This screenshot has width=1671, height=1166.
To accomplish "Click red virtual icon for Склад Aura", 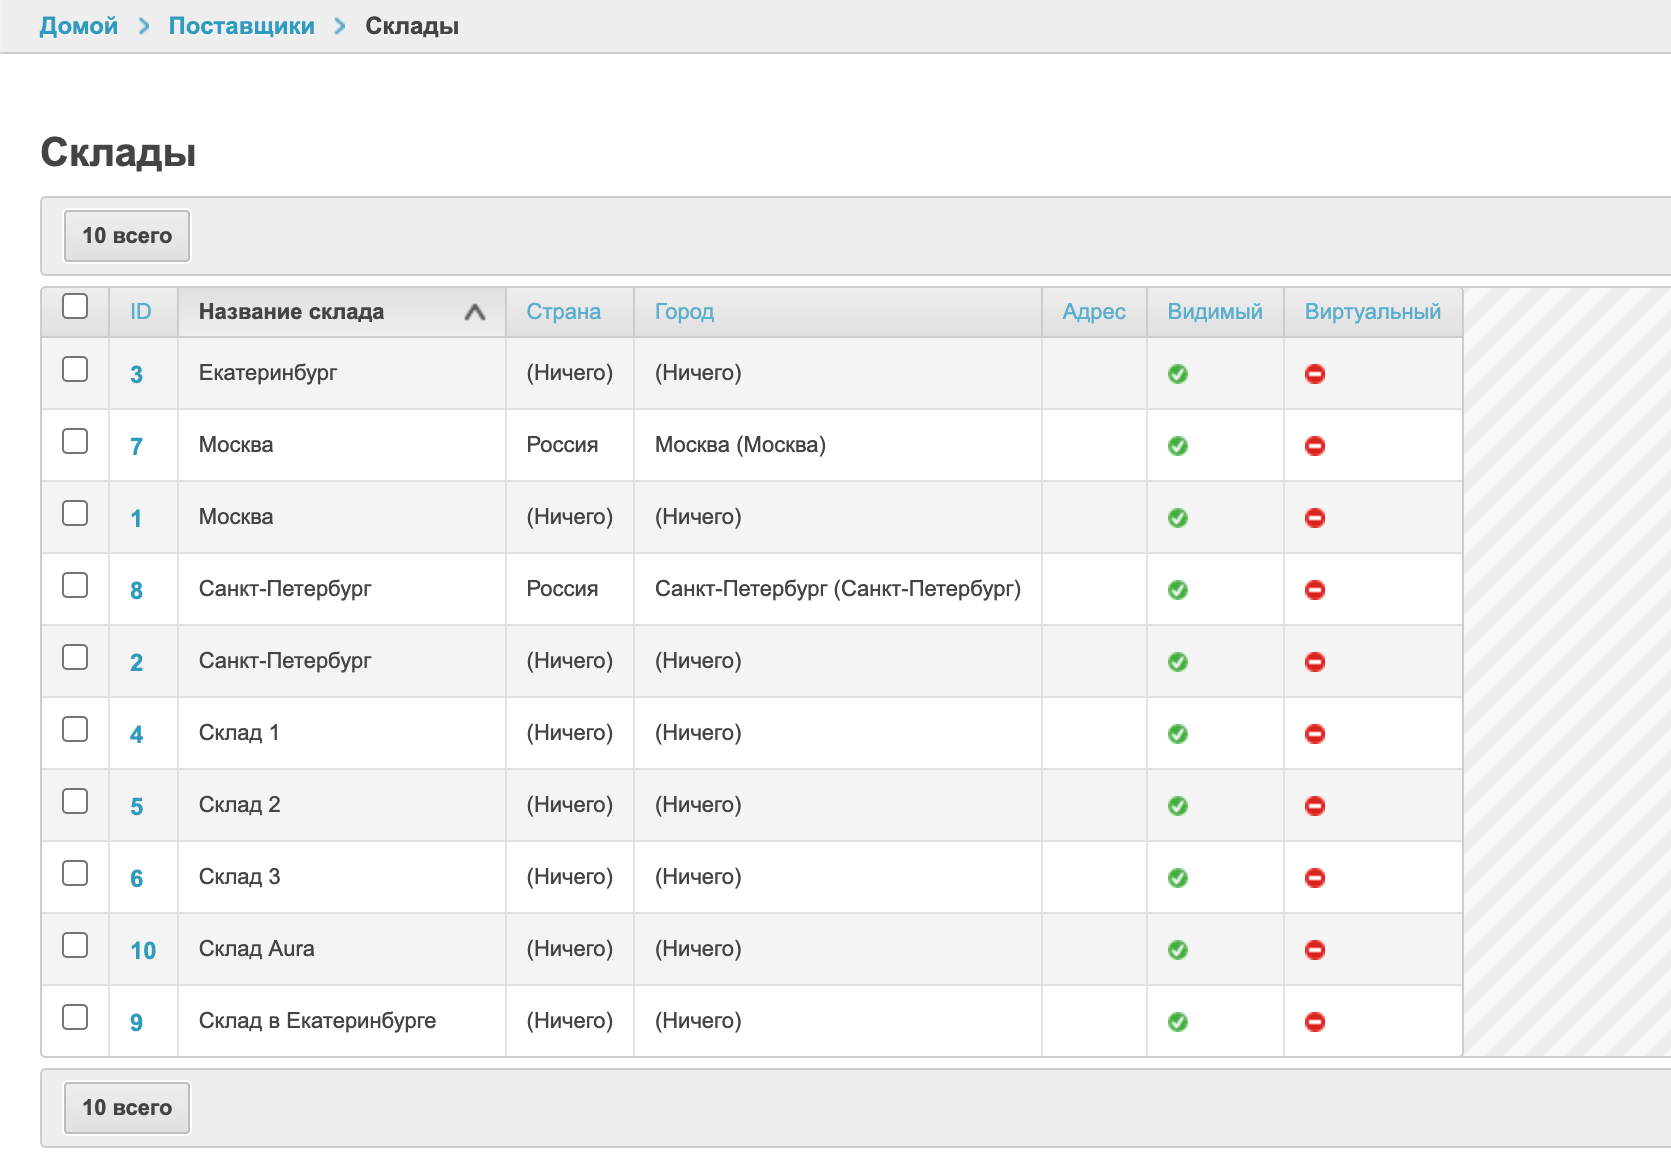I will point(1315,950).
